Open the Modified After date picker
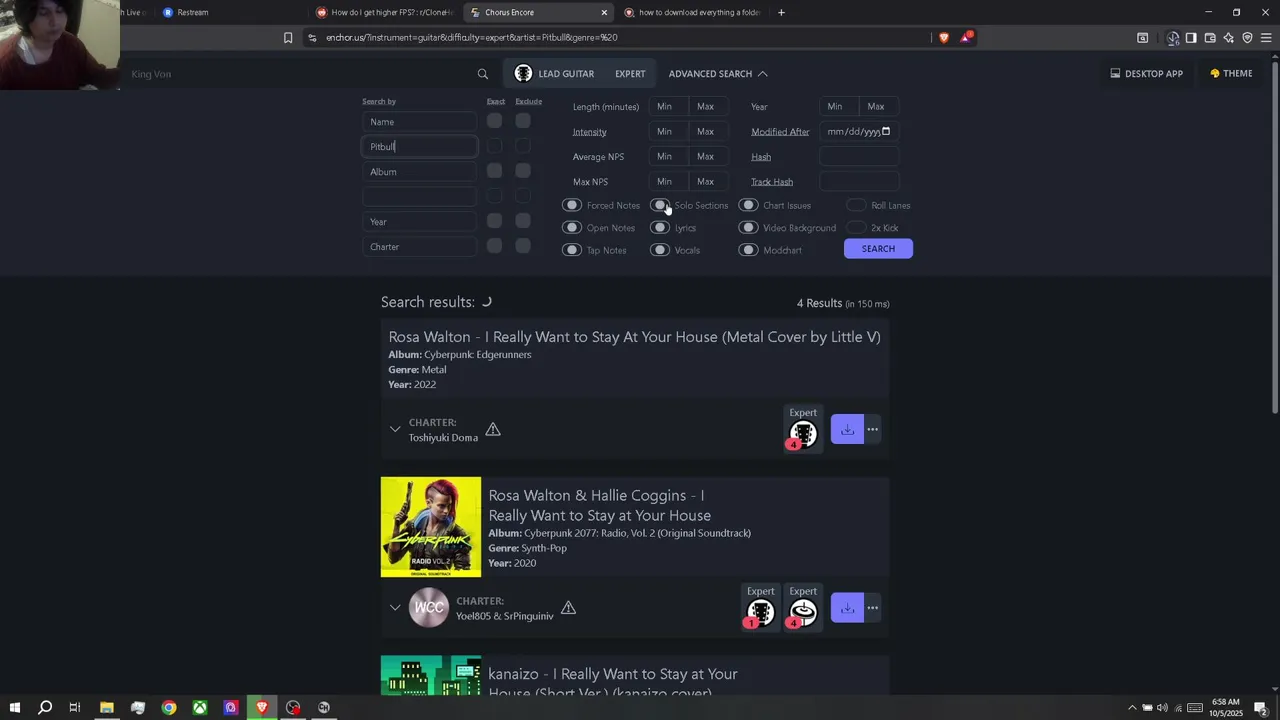The width and height of the screenshot is (1280, 720). [886, 132]
